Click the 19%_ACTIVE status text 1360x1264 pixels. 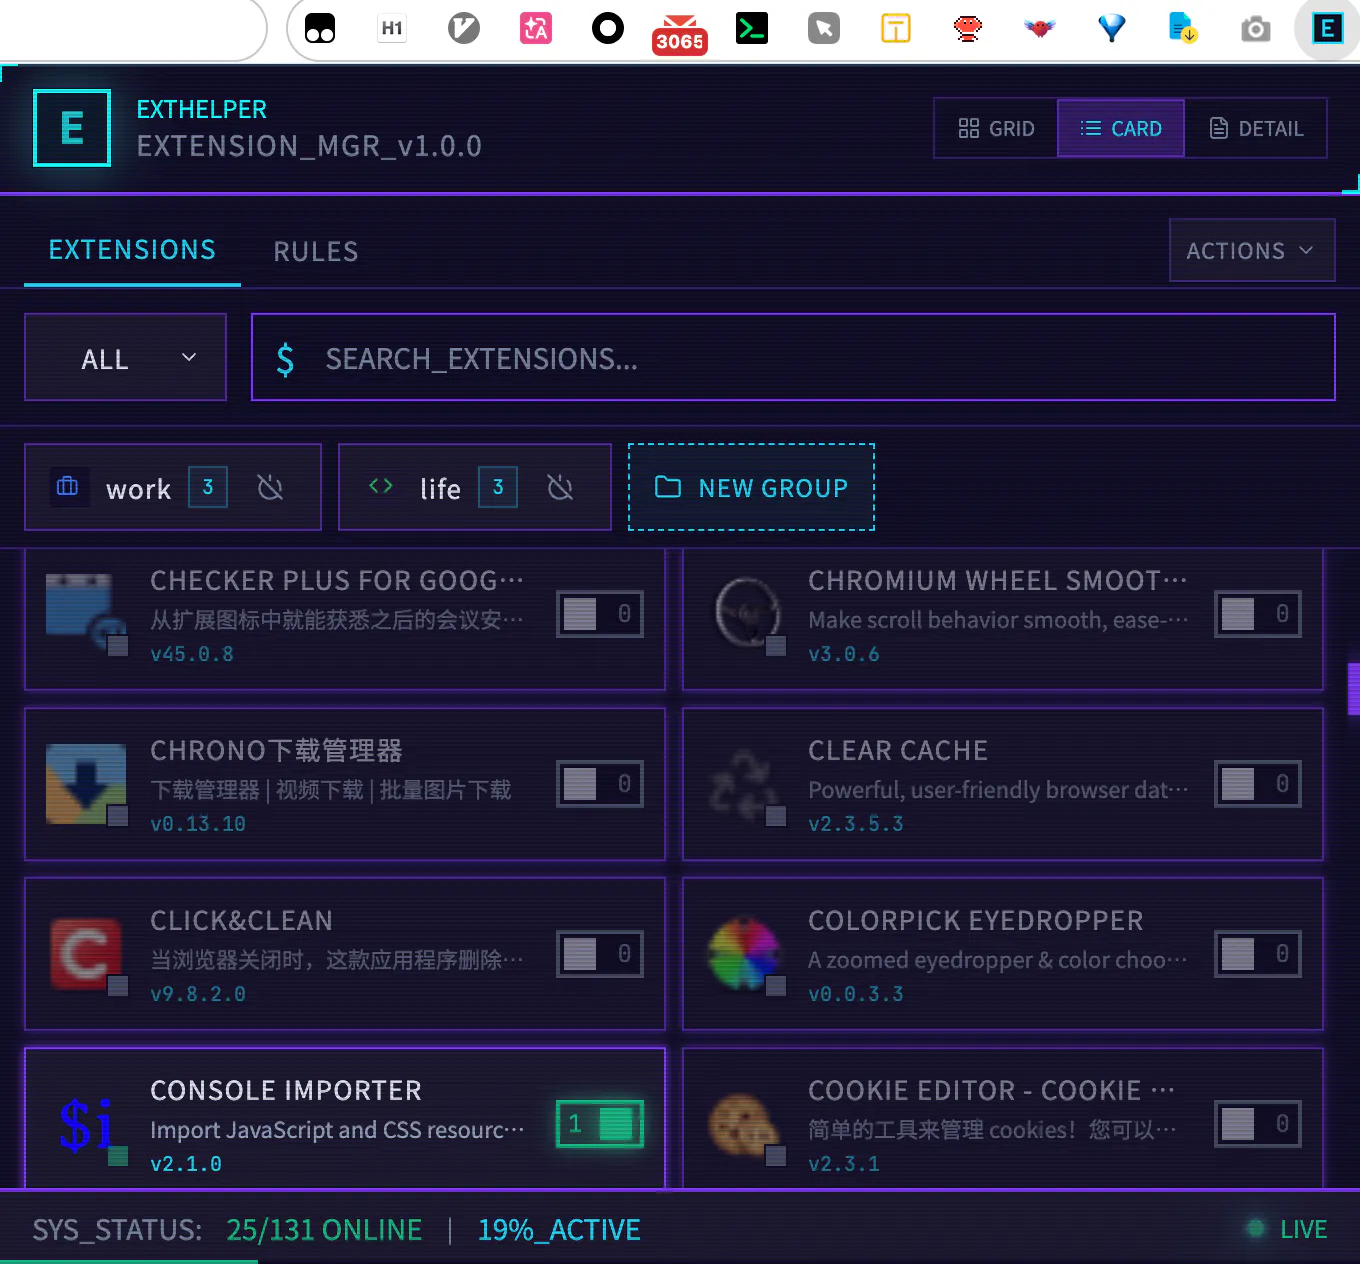click(559, 1230)
